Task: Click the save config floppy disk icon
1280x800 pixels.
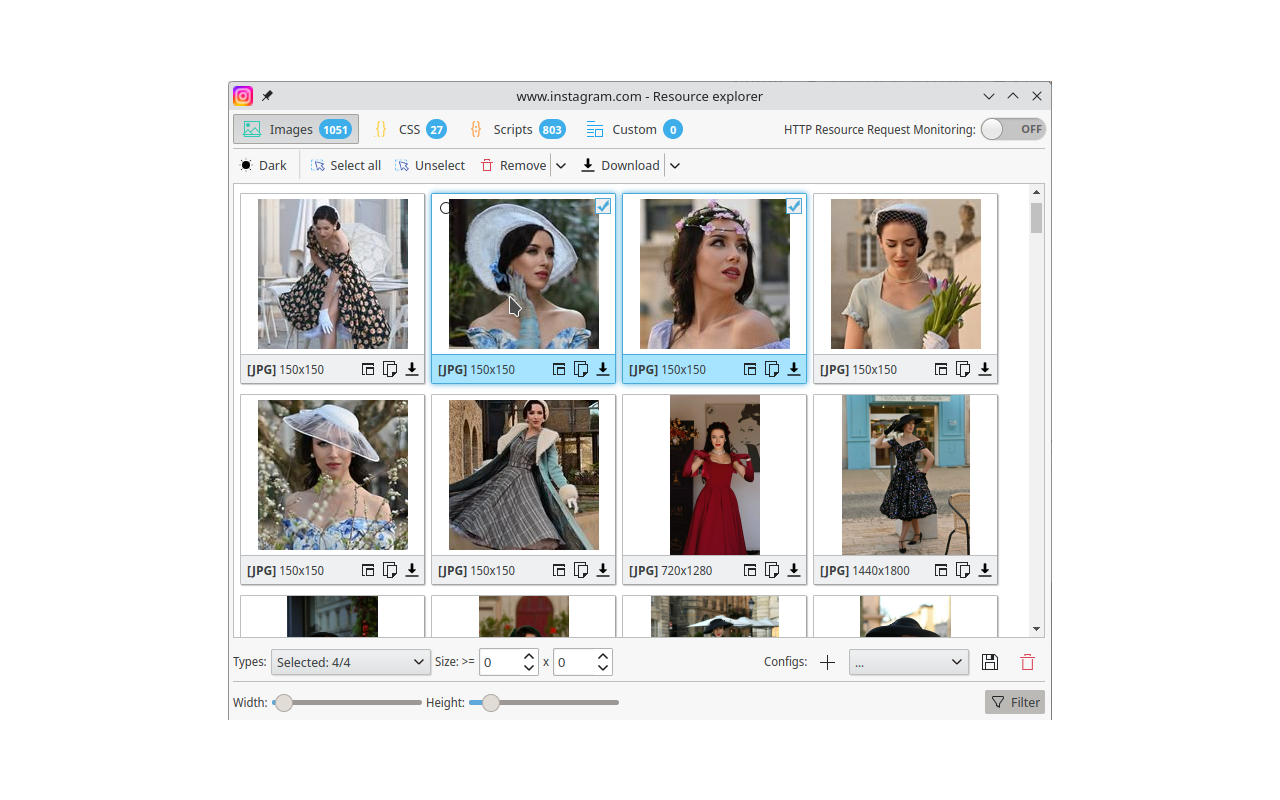Action: point(989,662)
